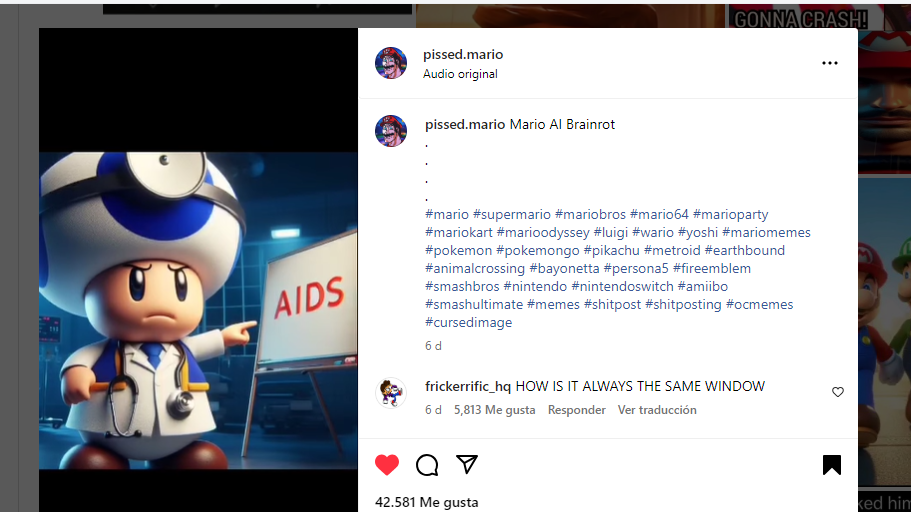
Task: Like frickerrific_hq's comment with heart icon
Action: click(x=837, y=392)
